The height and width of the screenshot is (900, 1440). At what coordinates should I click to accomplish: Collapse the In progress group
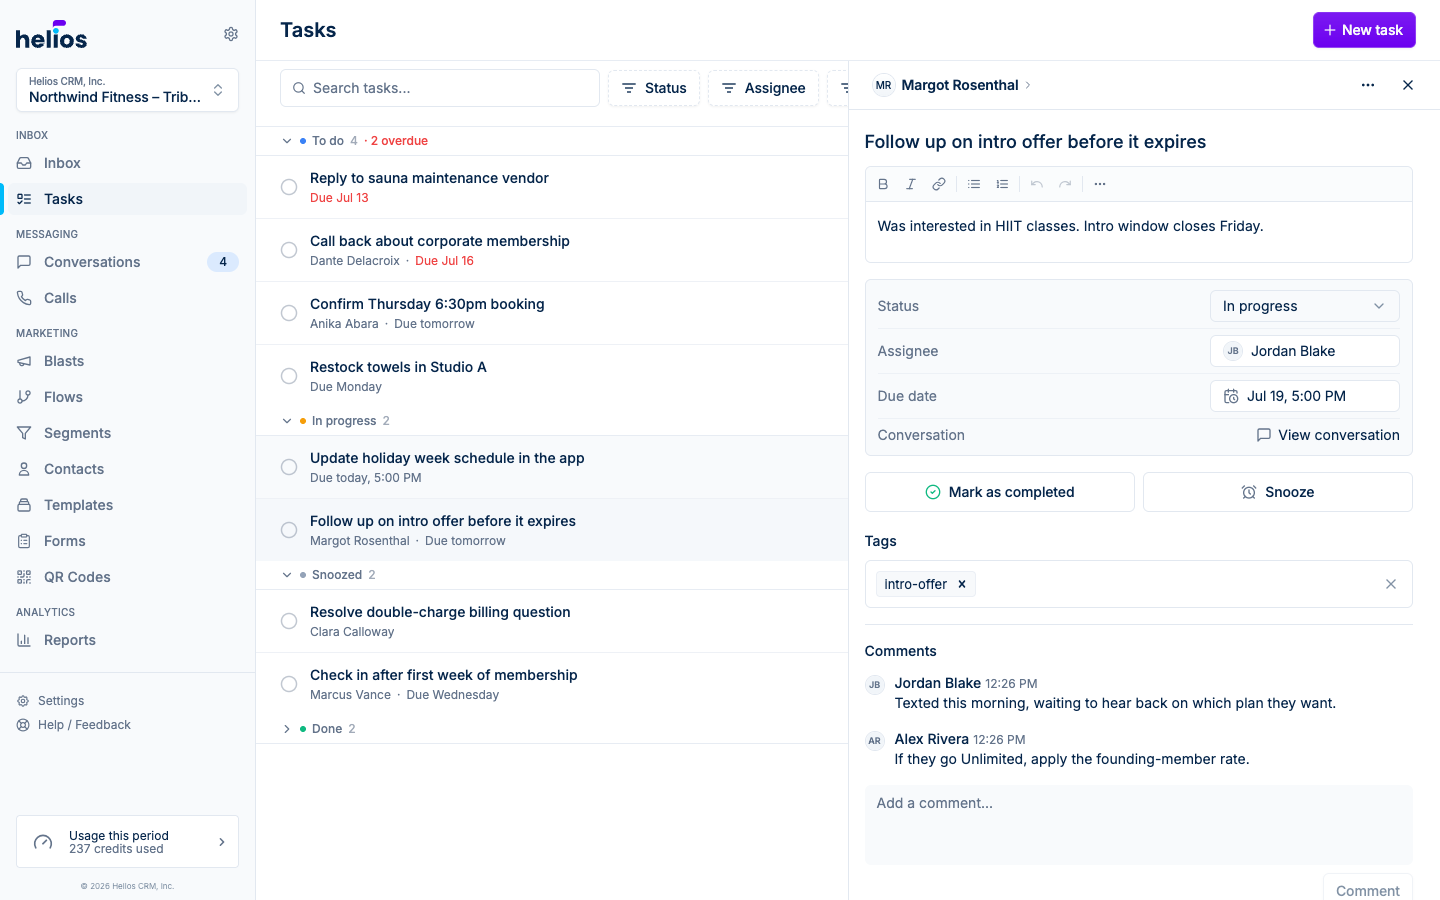[287, 421]
